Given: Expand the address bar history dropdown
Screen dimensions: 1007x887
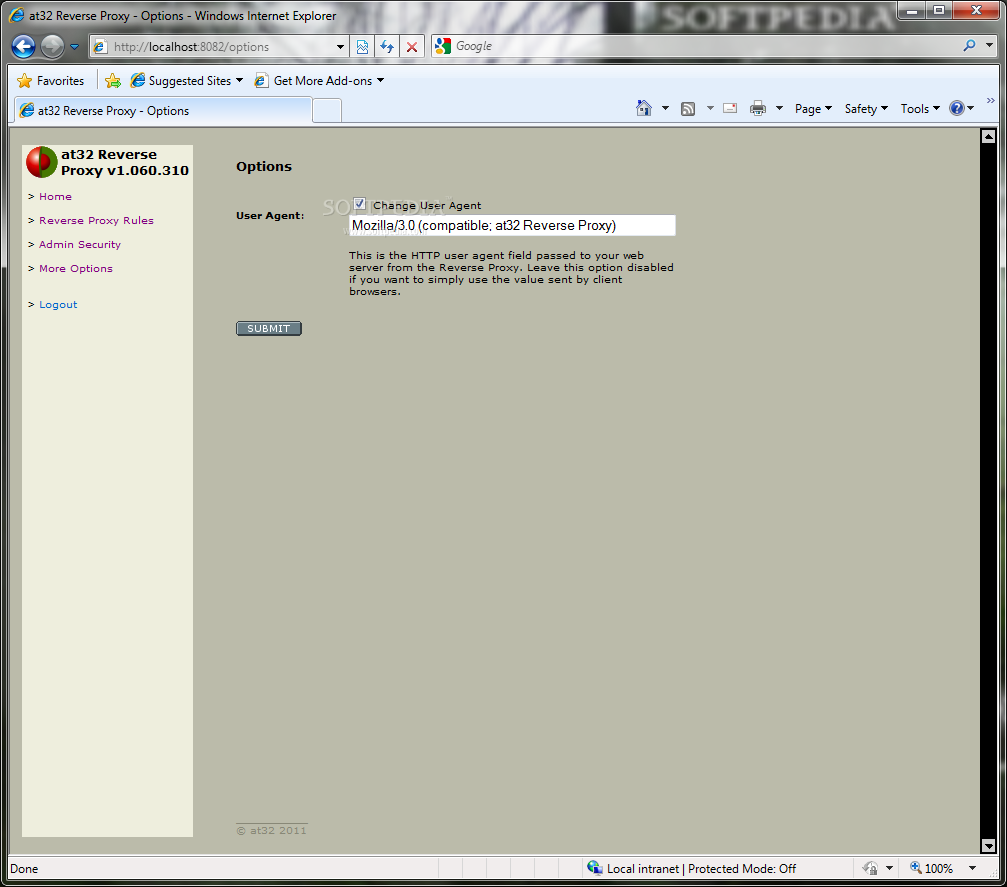Looking at the screenshot, I should point(340,47).
